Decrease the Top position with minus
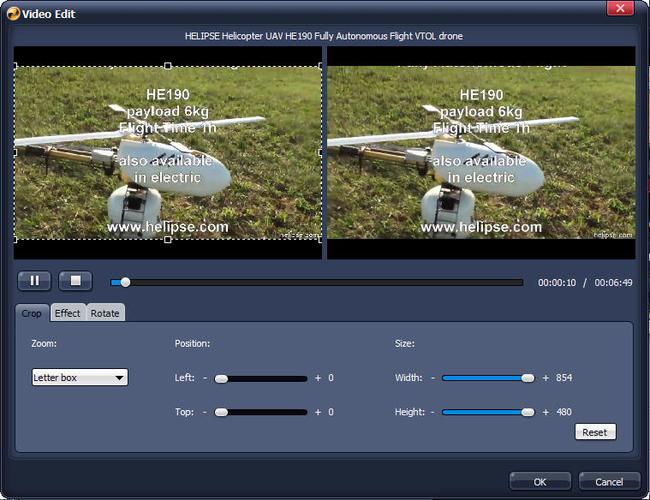Viewport: 650px width, 500px height. coord(205,412)
